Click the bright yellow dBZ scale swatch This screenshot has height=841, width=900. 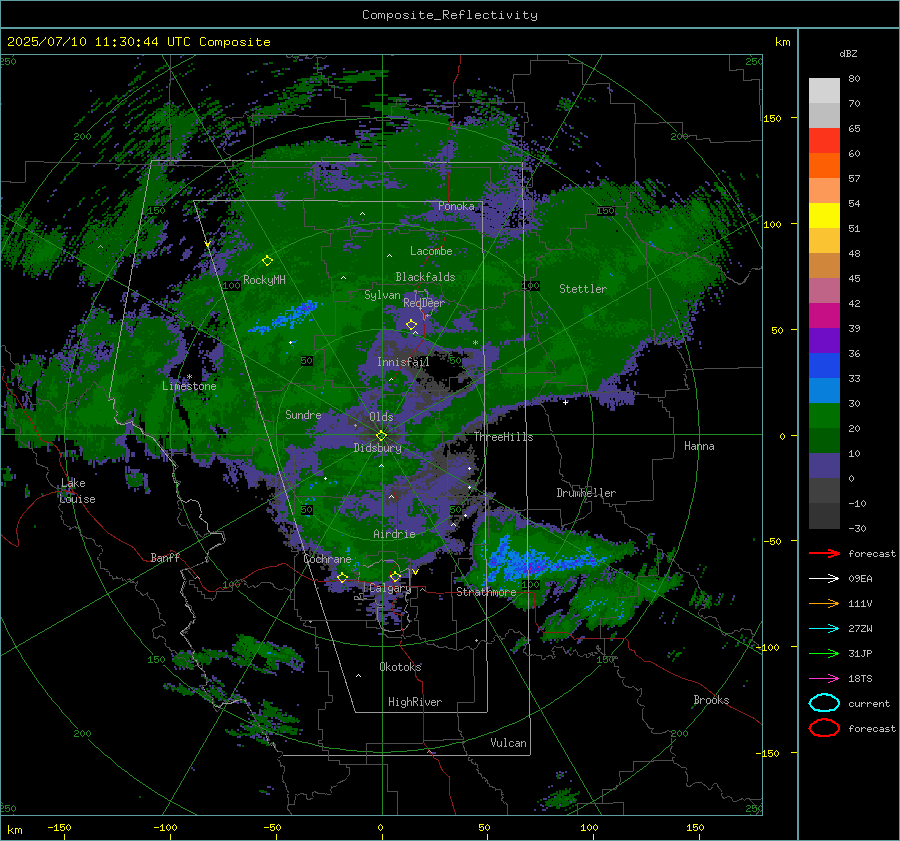[824, 215]
